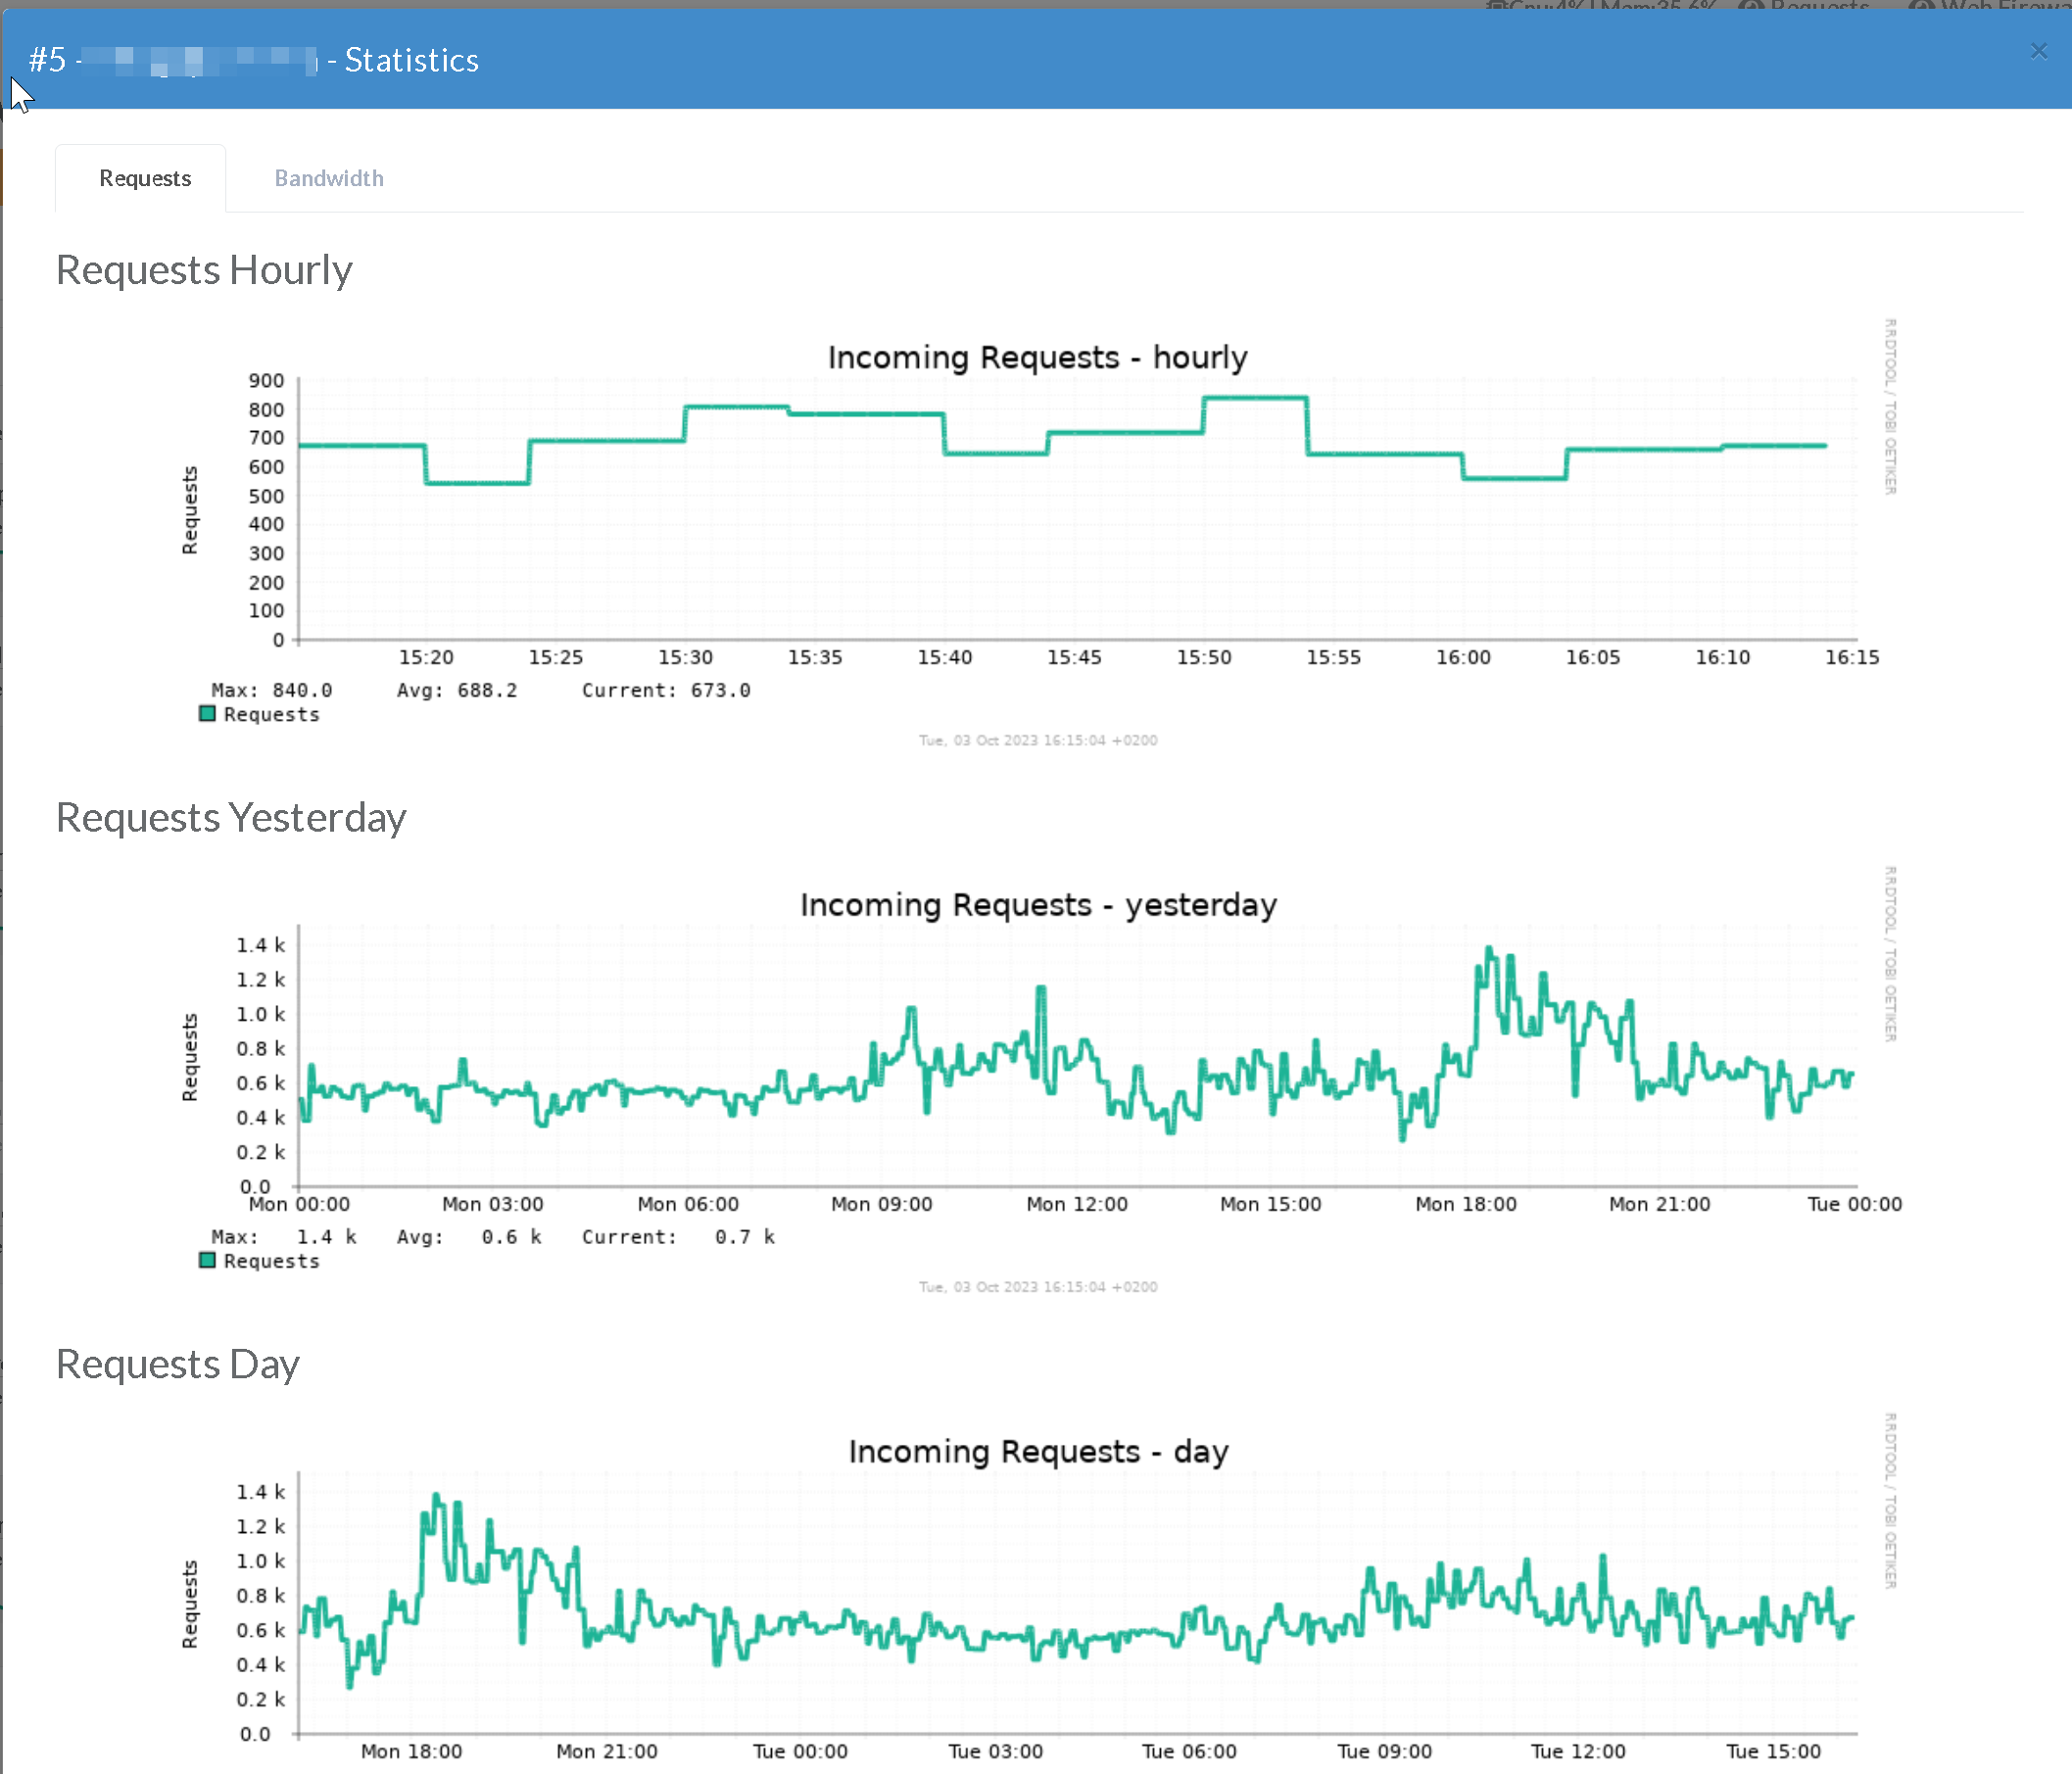Click the #5 Statistics dialog title text
This screenshot has width=2072, height=1774.
pyautogui.click(x=254, y=60)
